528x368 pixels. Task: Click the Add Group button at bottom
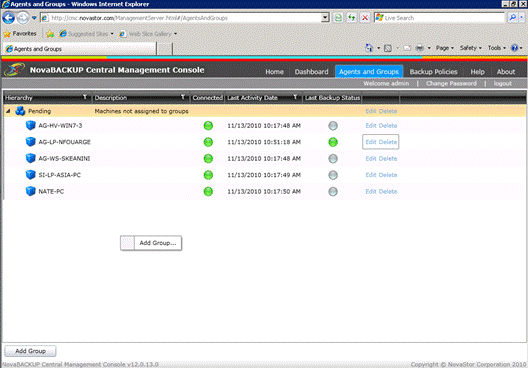[x=30, y=351]
